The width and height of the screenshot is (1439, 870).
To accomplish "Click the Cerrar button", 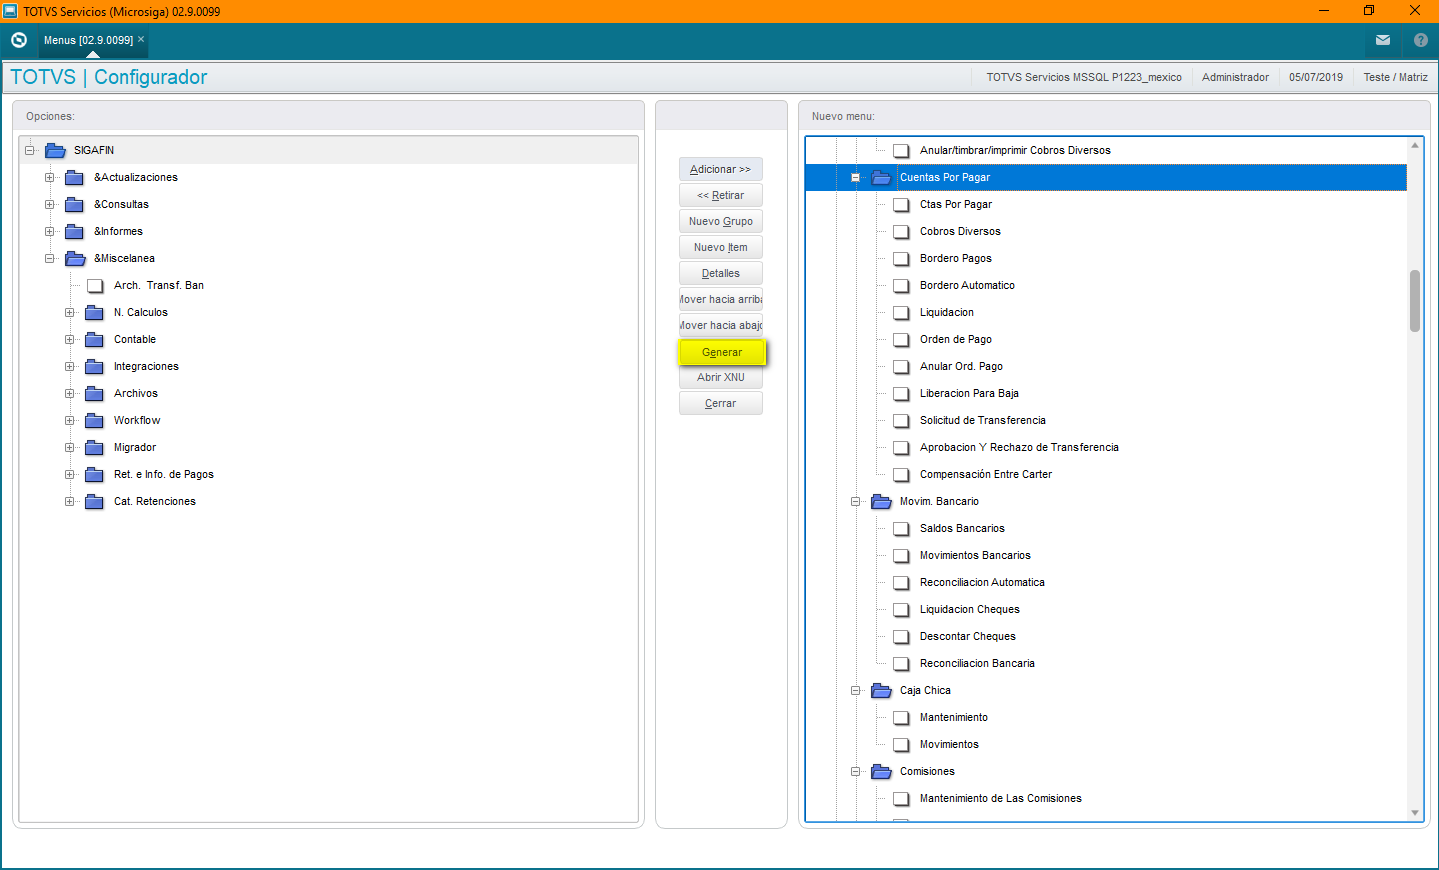I will coord(721,403).
